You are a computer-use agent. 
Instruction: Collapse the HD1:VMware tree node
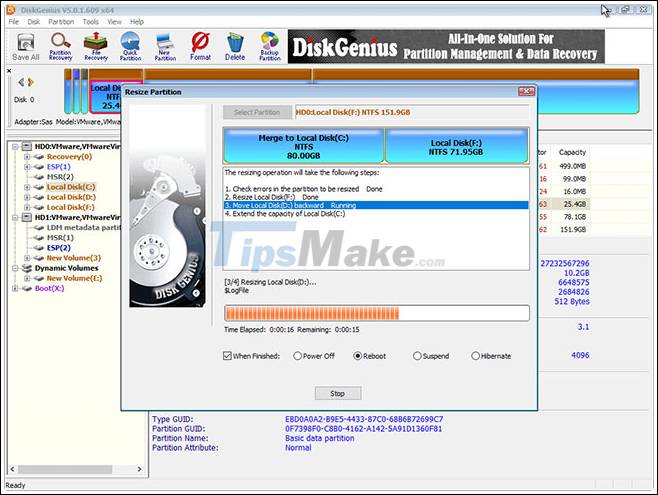coord(16,217)
